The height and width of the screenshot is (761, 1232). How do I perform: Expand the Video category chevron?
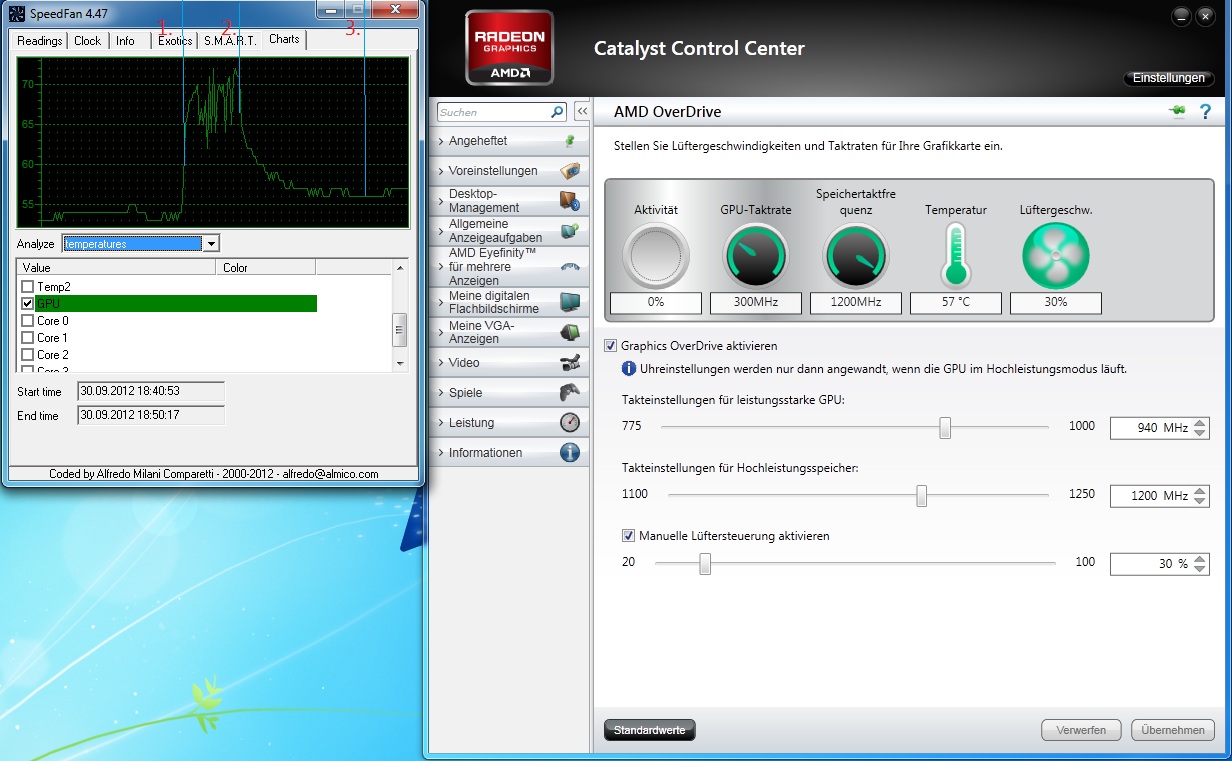pos(441,363)
